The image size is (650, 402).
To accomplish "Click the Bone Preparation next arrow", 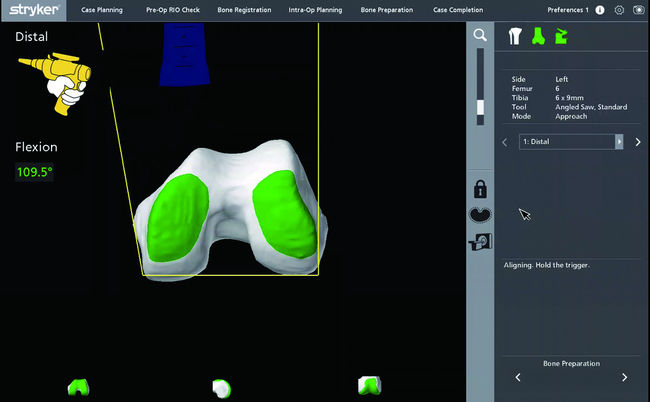I will click(x=625, y=377).
